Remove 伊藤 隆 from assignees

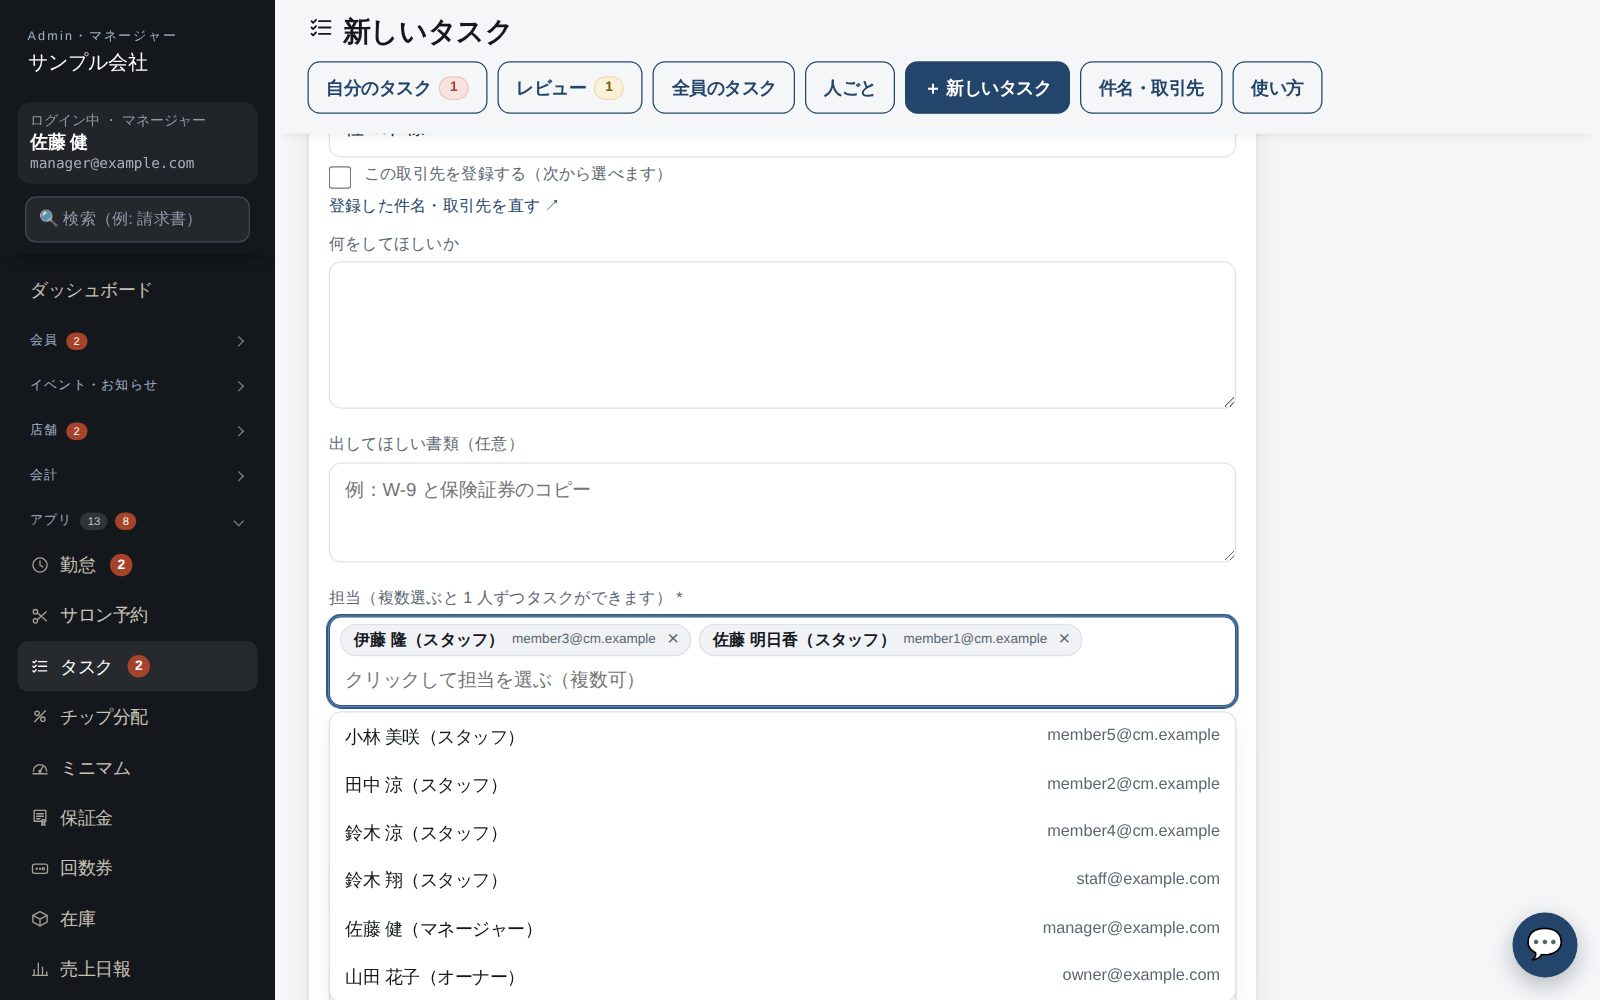[x=673, y=639]
